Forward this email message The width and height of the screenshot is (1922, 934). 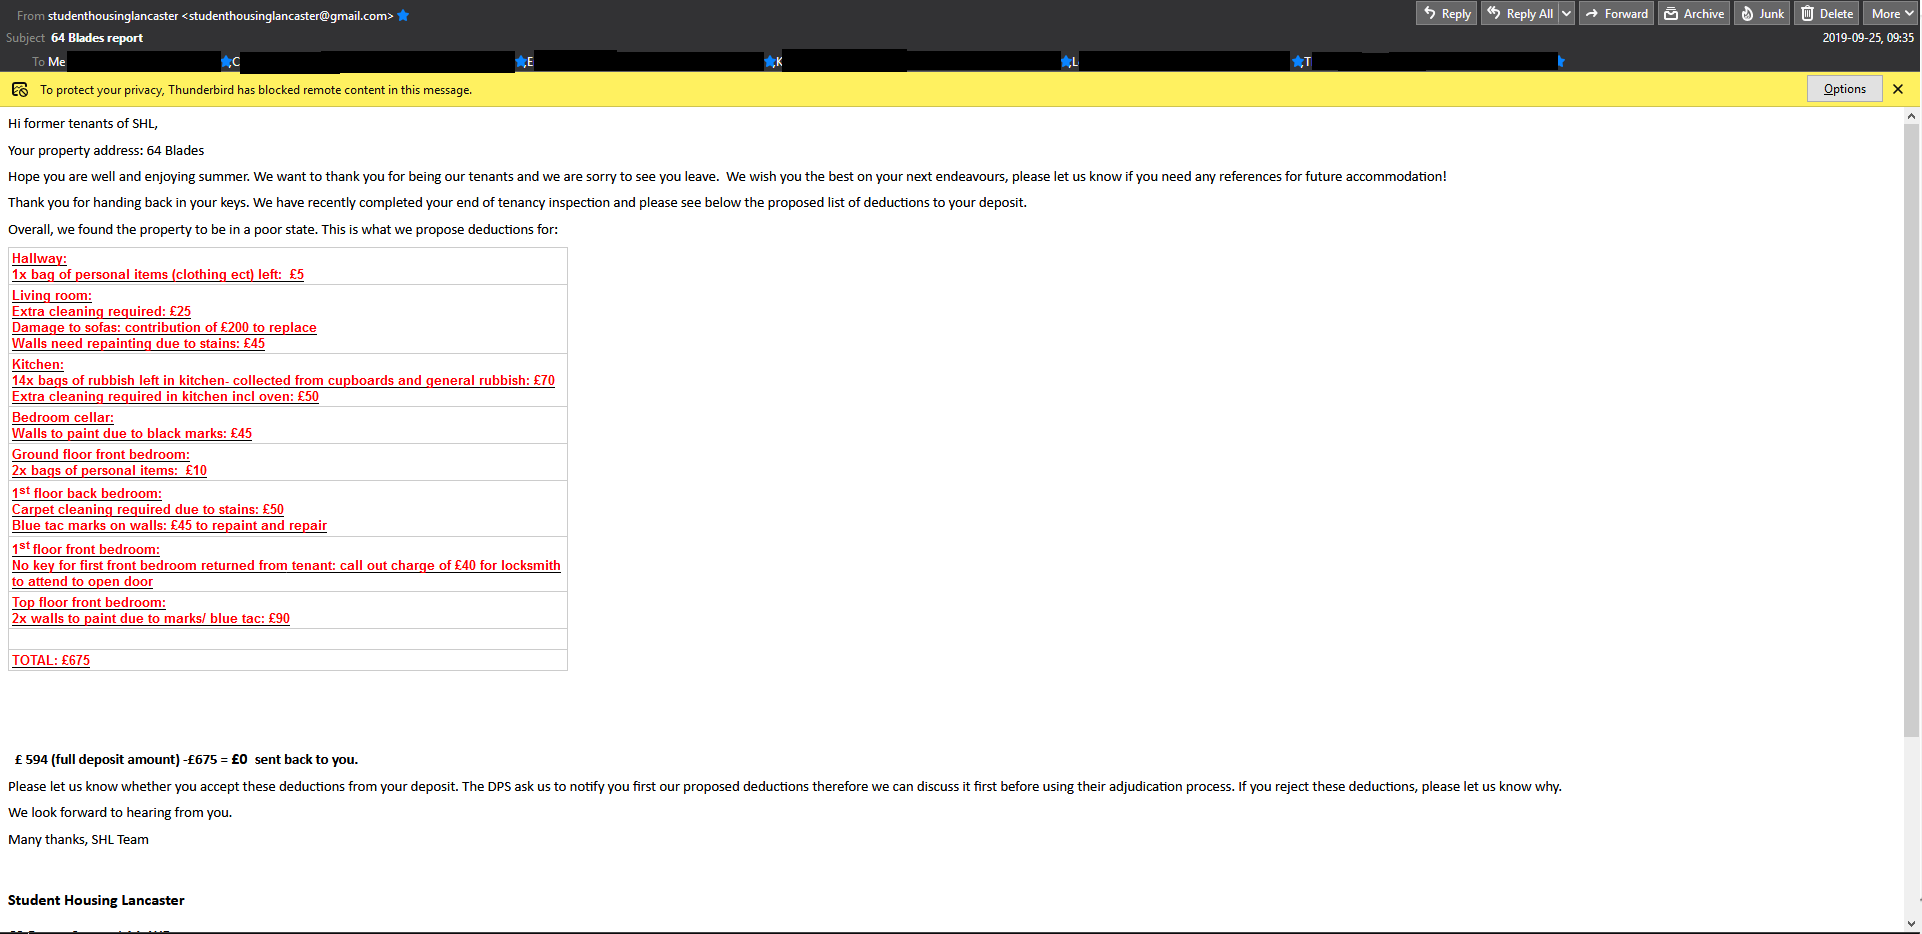[1616, 14]
